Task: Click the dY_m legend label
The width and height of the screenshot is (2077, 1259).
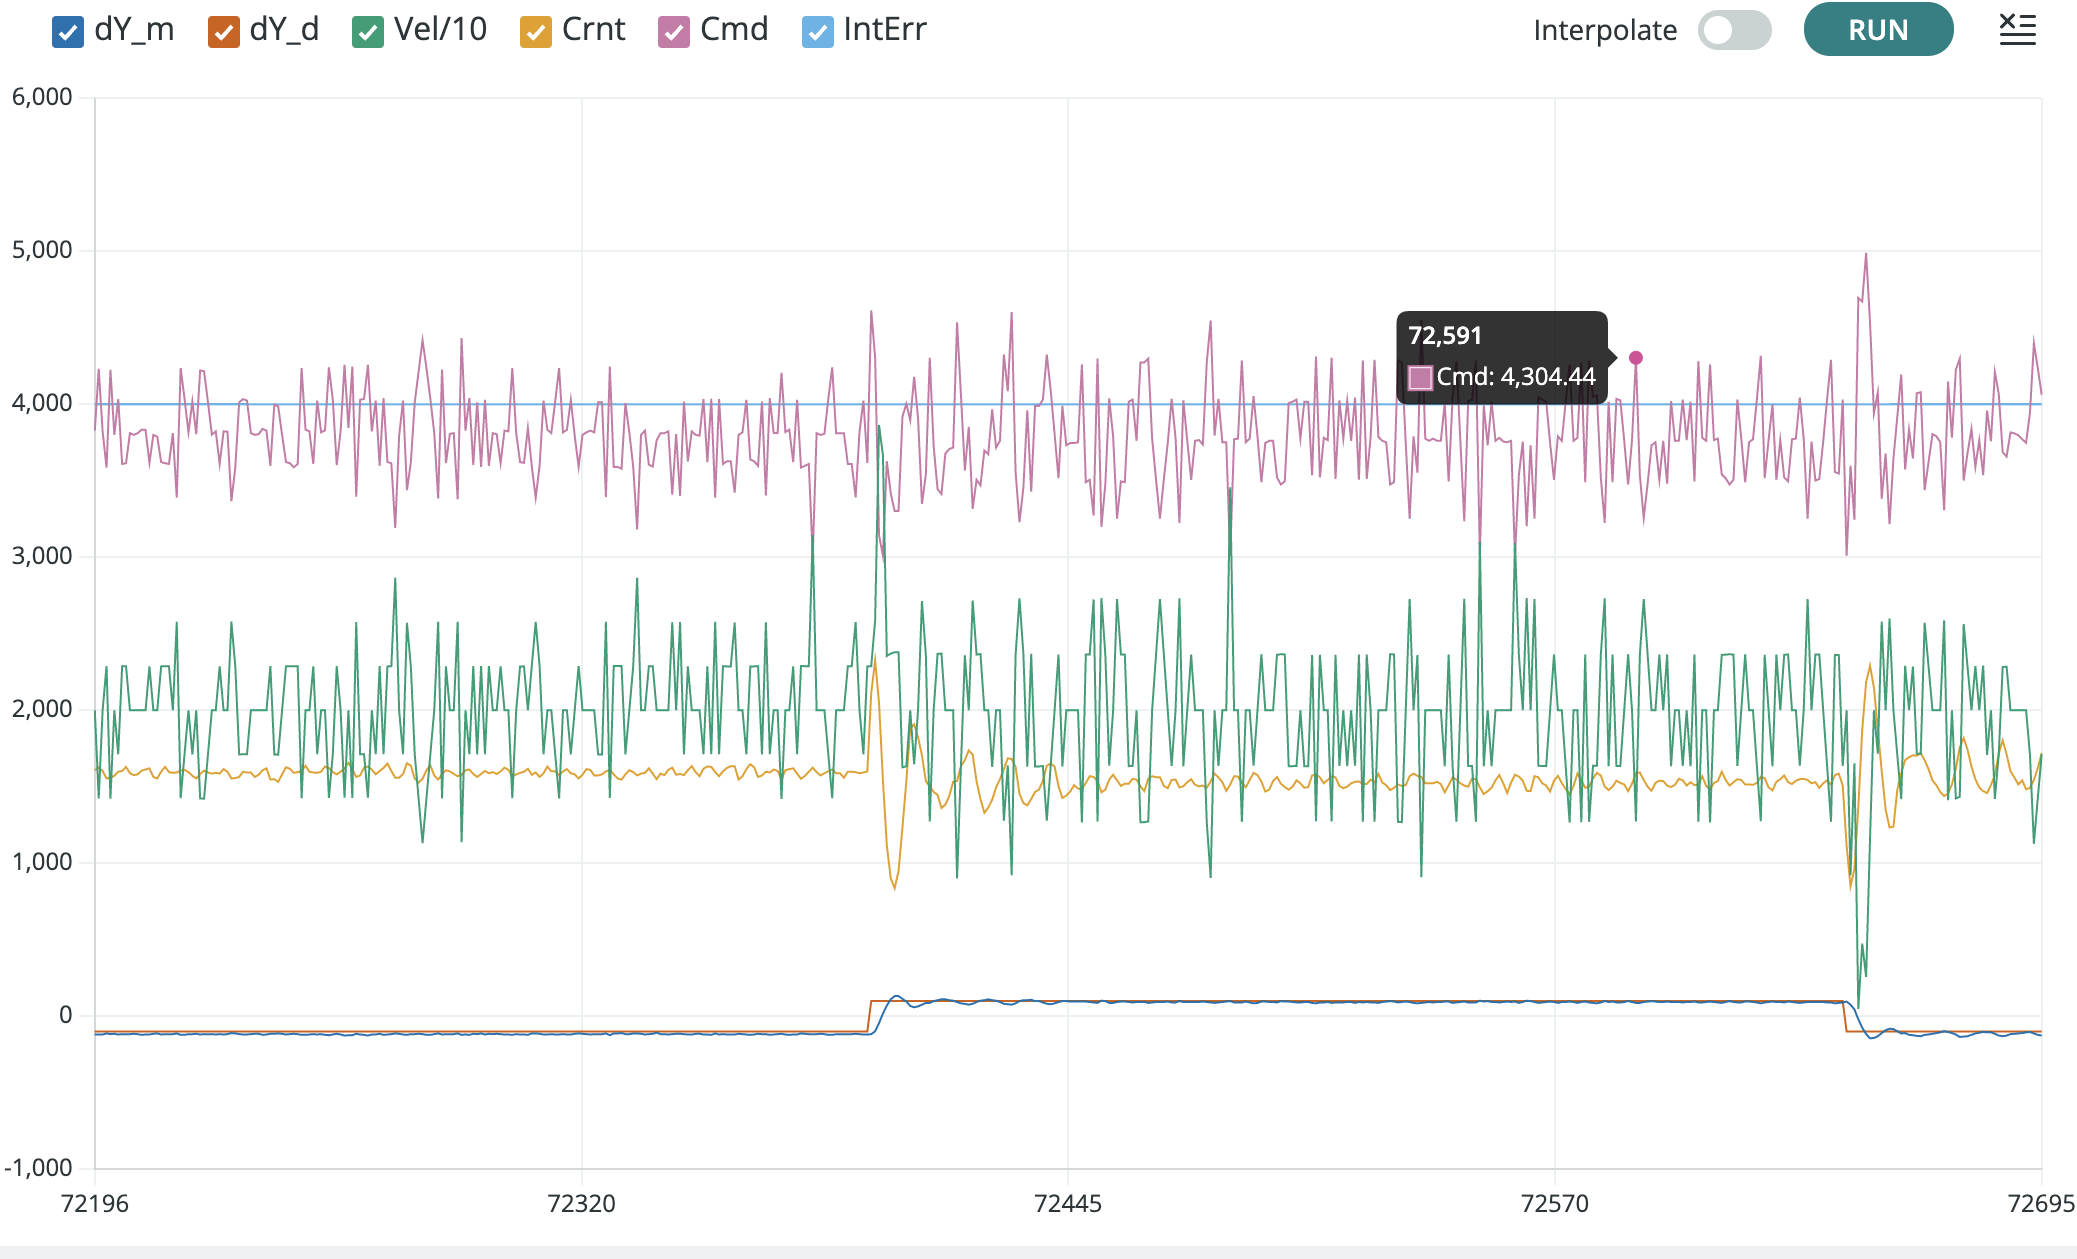Action: [134, 30]
